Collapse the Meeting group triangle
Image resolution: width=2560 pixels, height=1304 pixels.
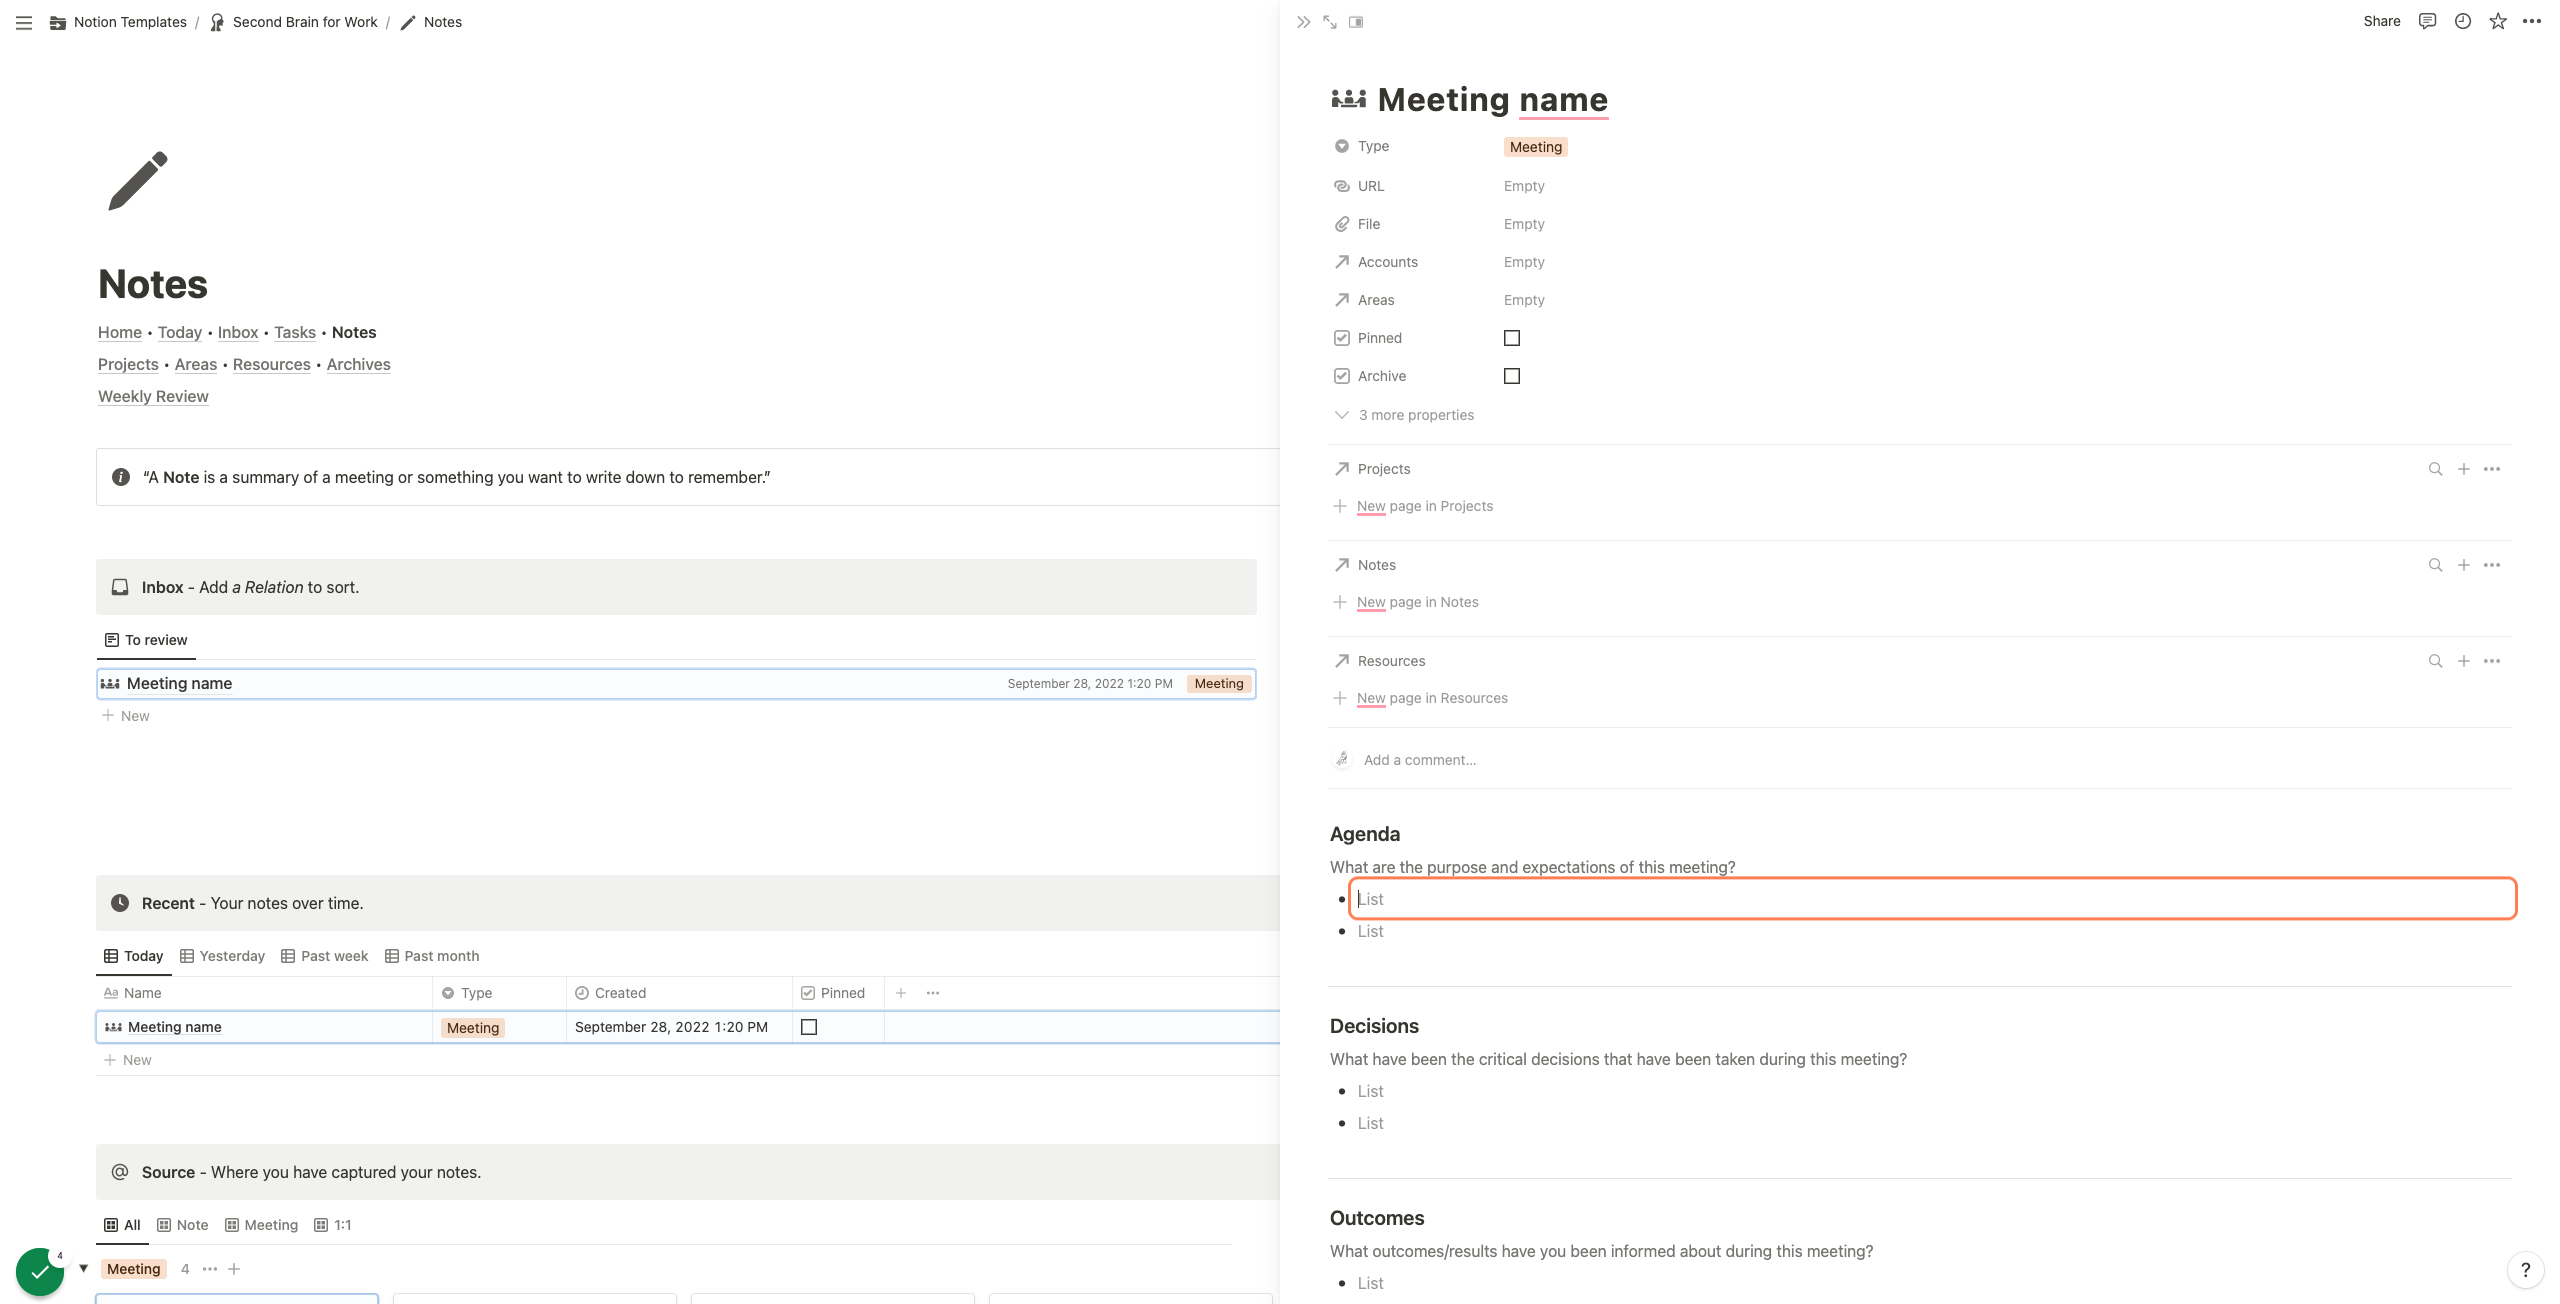tap(84, 1269)
